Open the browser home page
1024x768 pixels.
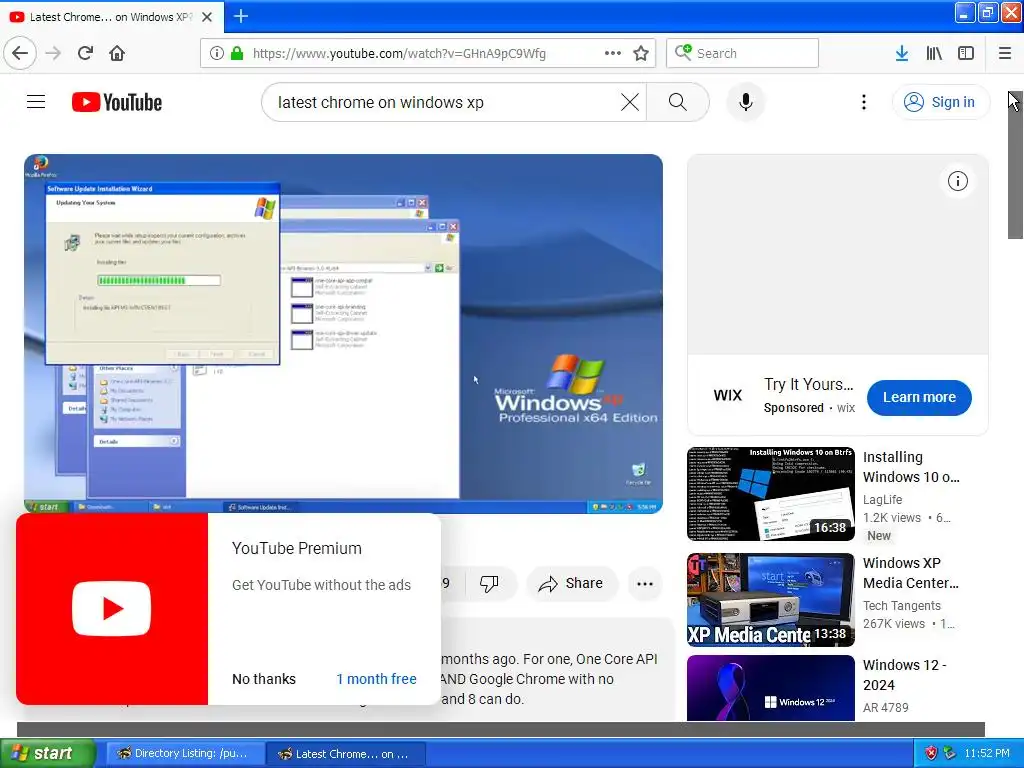pos(117,53)
